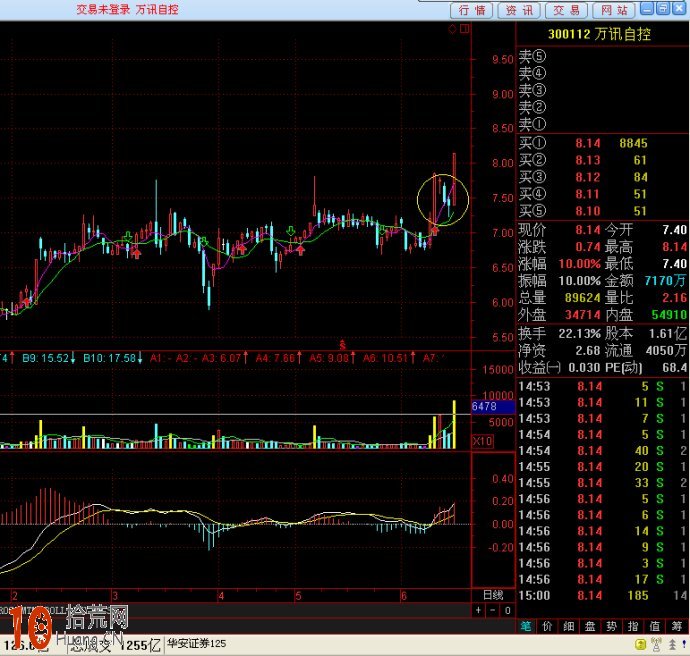This screenshot has height=656, width=690.
Task: Click the antenna connection status icon
Action: pos(657,645)
